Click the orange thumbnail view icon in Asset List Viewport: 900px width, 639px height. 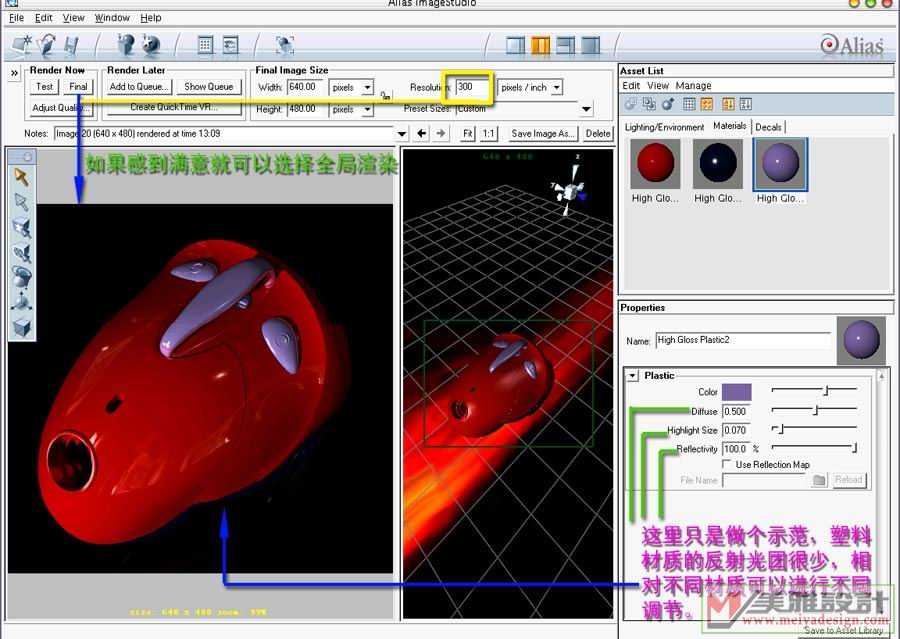tap(707, 104)
